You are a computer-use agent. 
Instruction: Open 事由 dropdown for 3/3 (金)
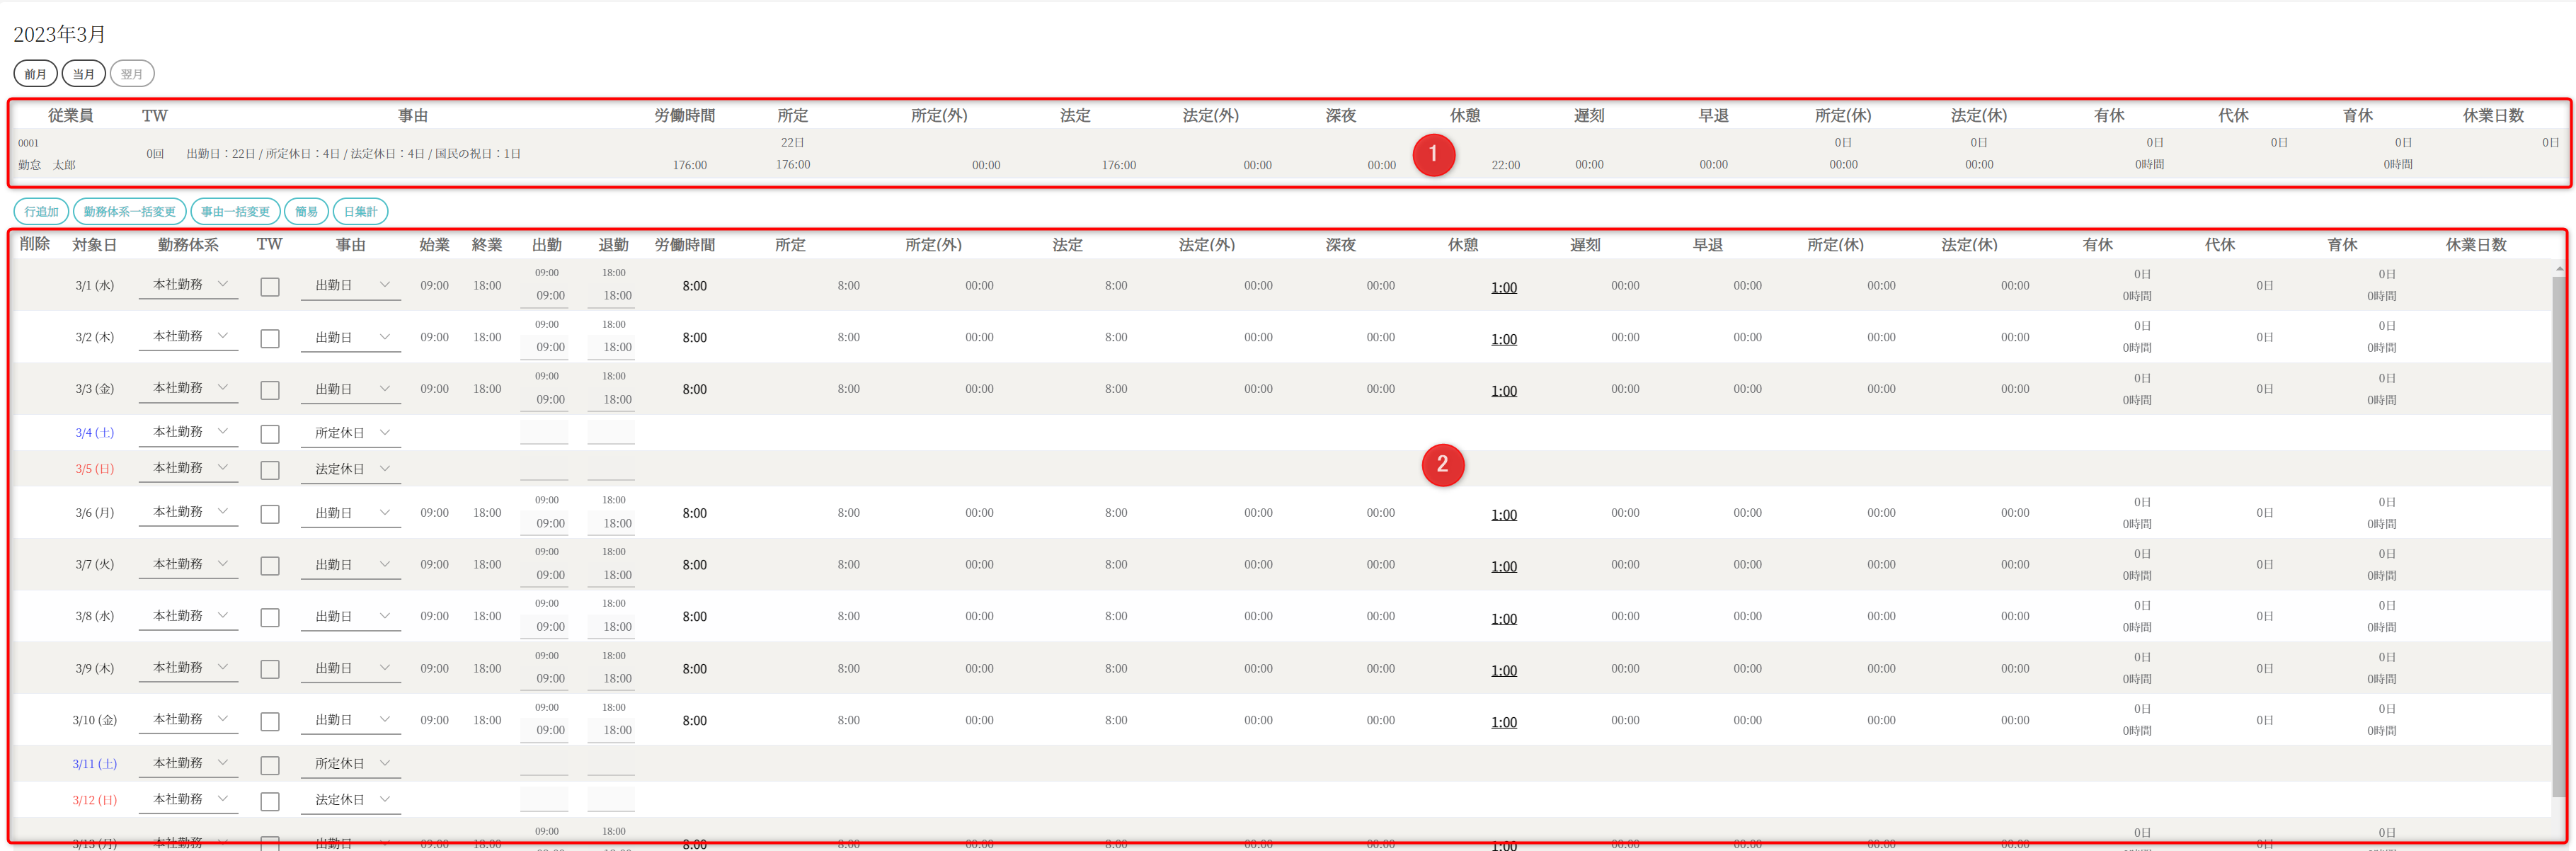pos(351,389)
